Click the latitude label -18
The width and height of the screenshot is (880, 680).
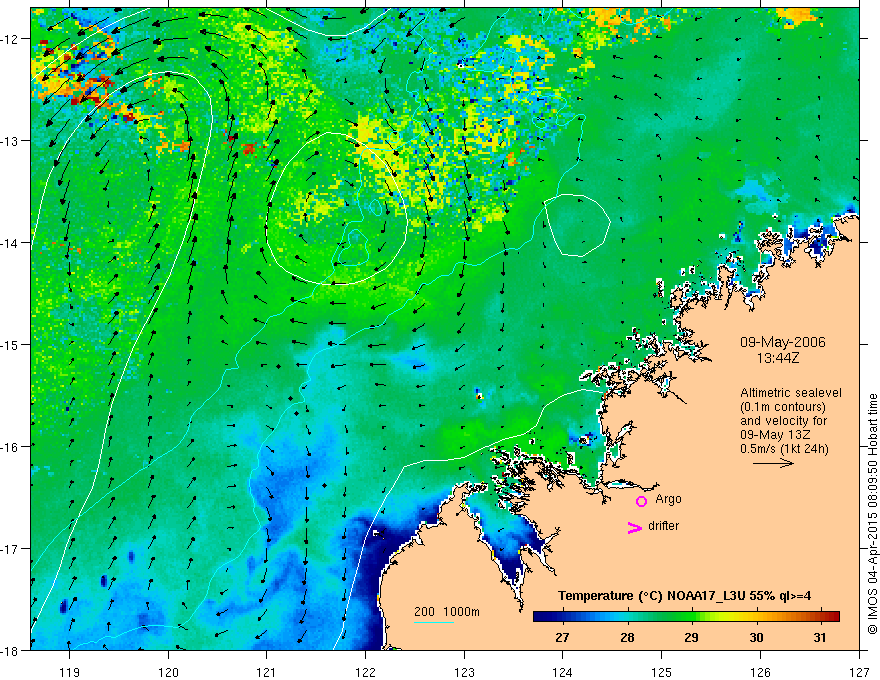tap(10, 650)
